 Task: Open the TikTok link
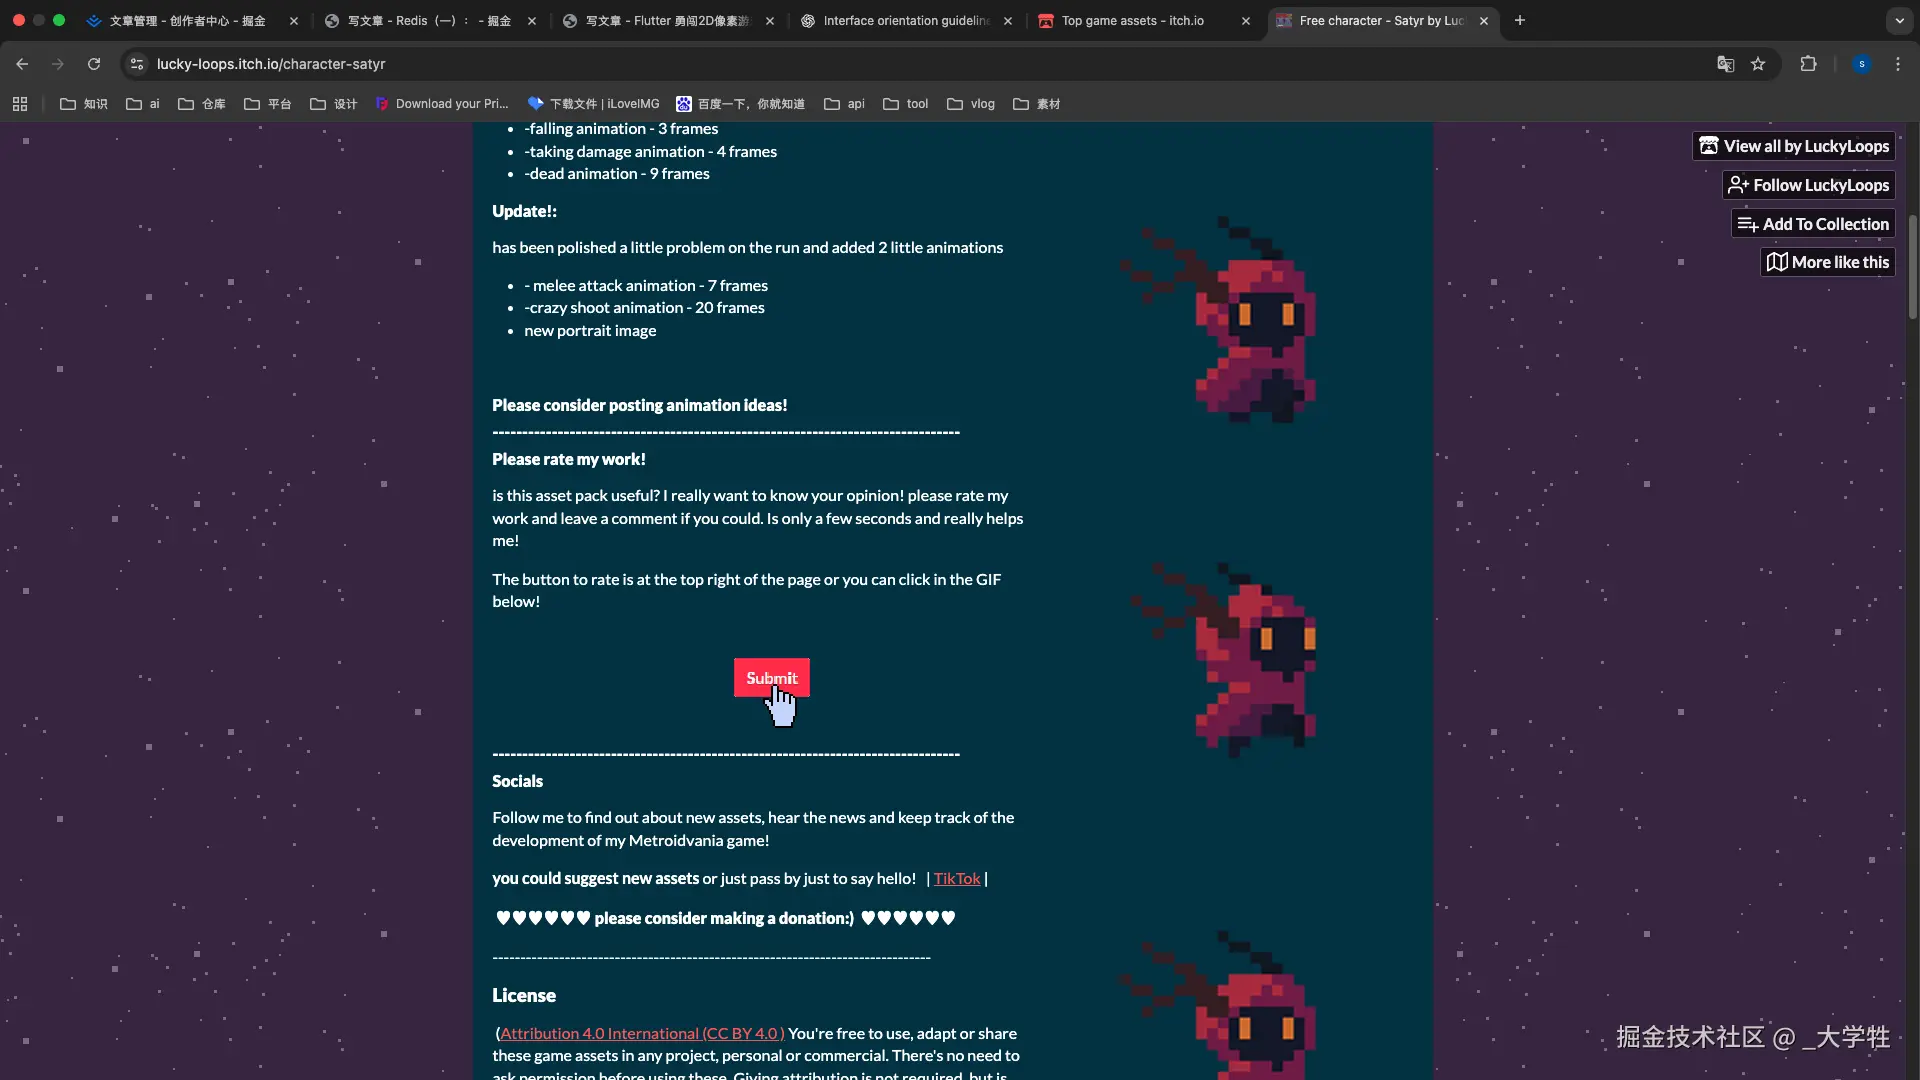coord(956,878)
